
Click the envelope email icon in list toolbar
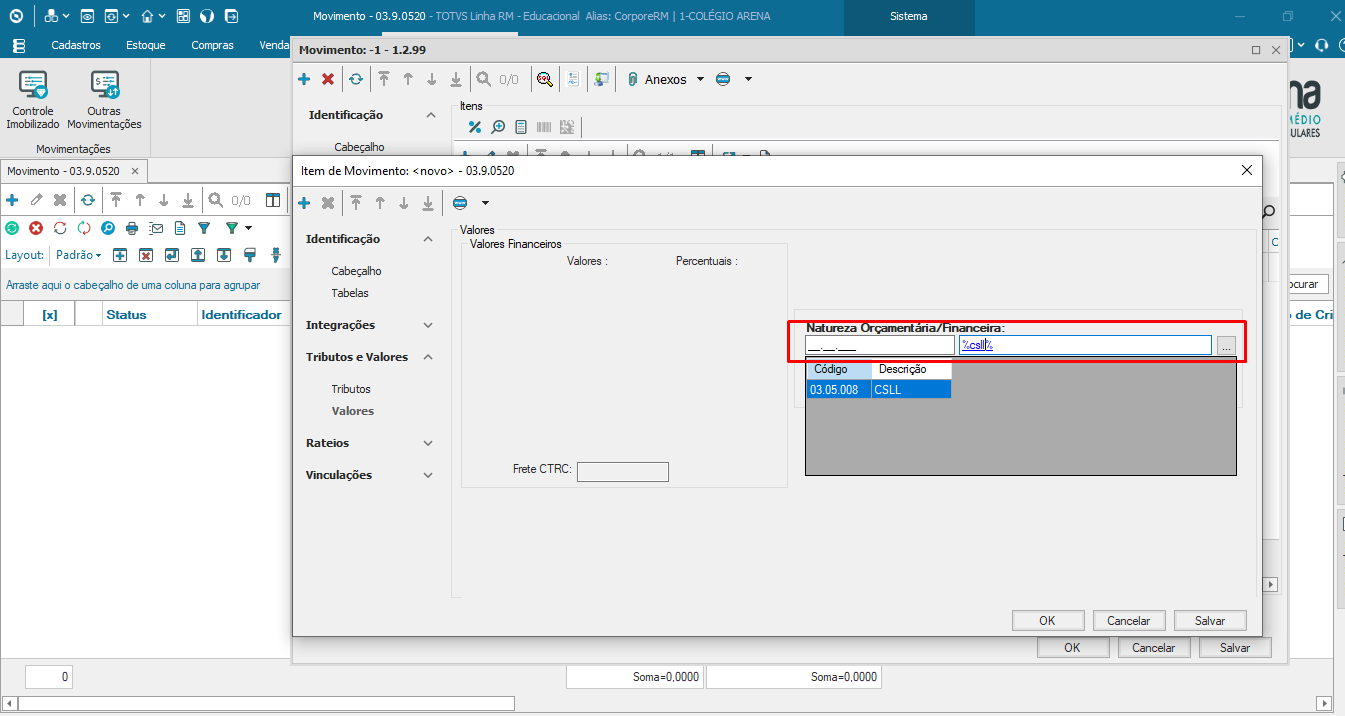(x=156, y=228)
